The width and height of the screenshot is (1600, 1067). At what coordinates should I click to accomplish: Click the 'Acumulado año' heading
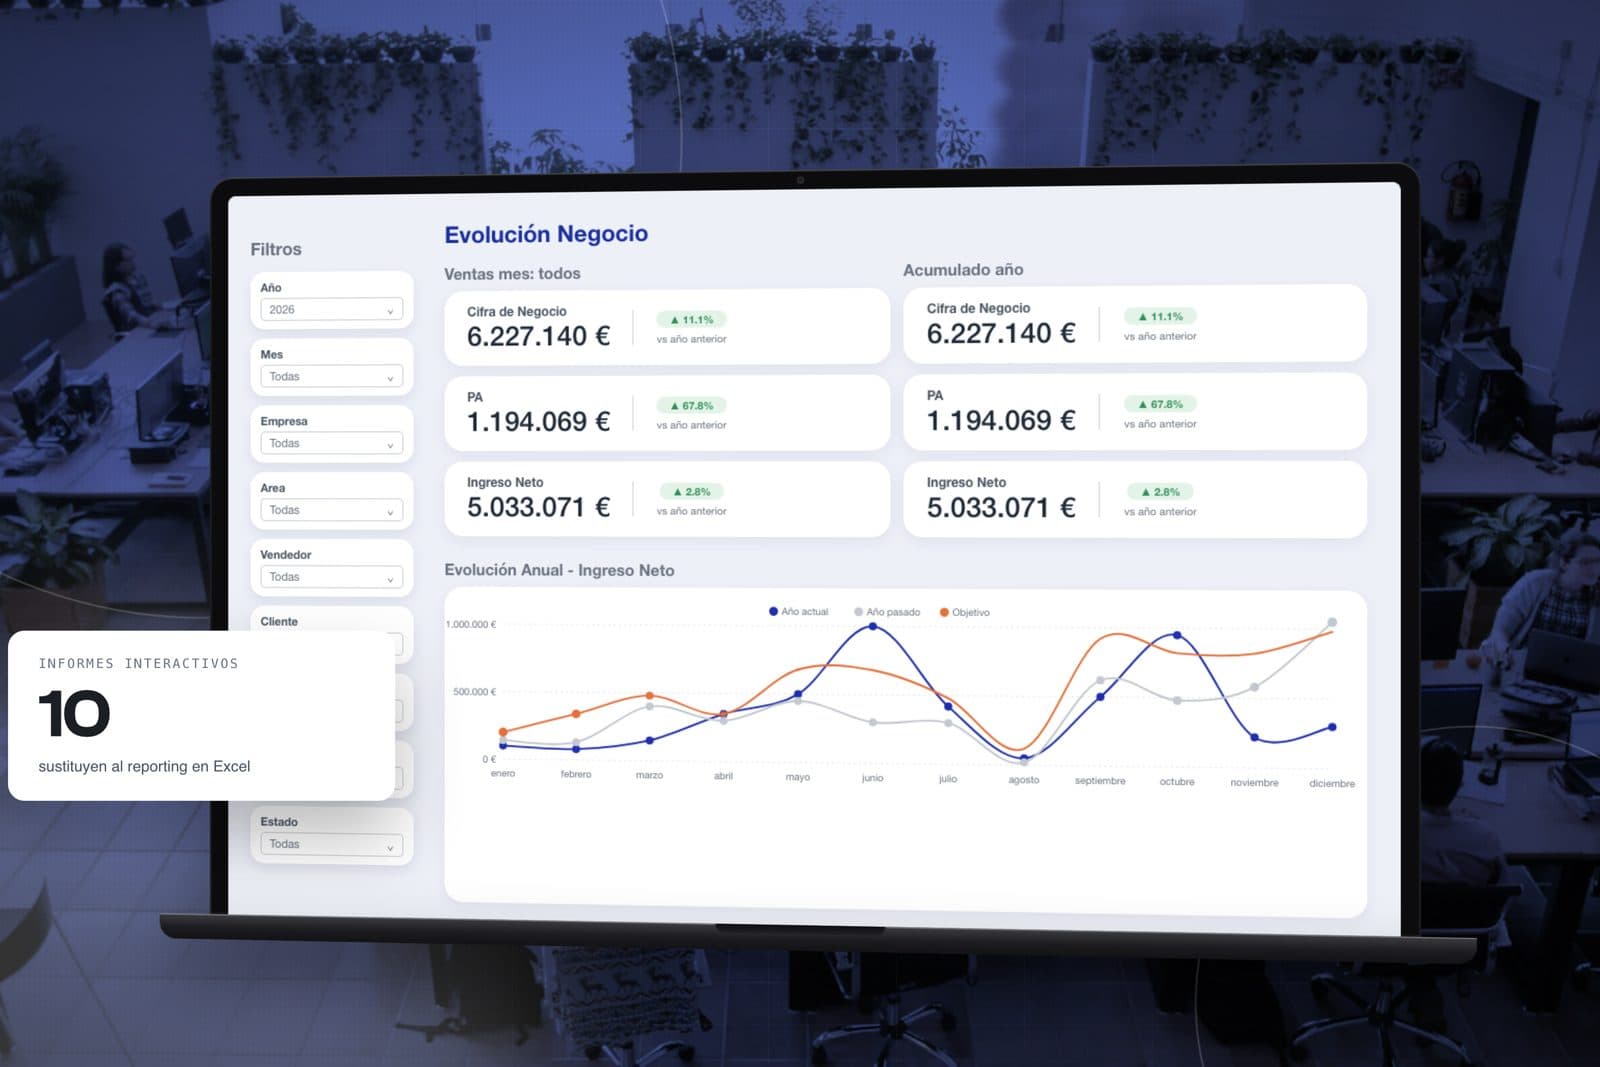[x=963, y=270]
